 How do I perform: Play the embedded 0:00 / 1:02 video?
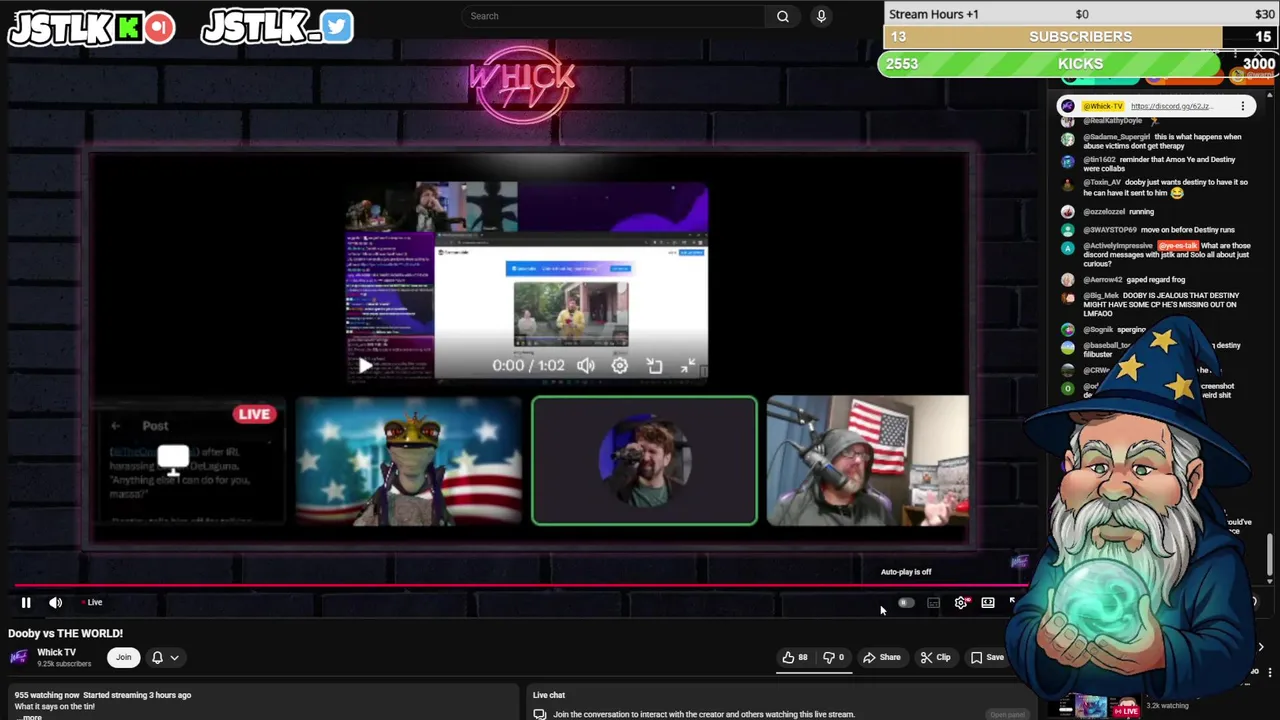tap(365, 365)
